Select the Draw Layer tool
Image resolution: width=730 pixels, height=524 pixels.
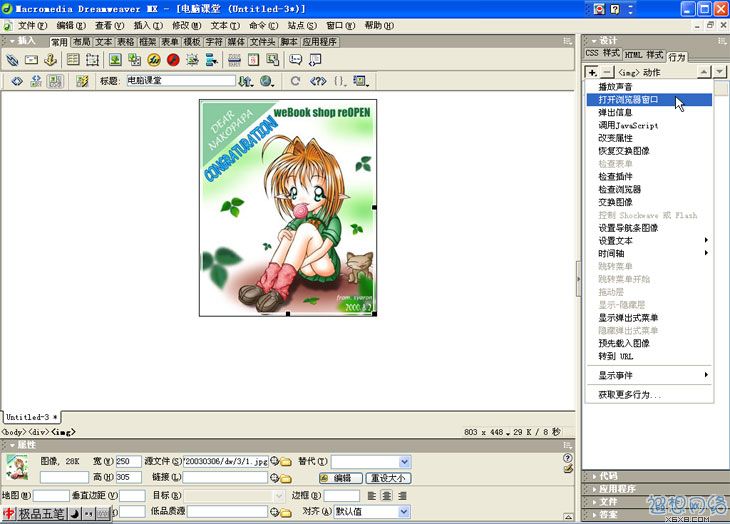[92, 60]
